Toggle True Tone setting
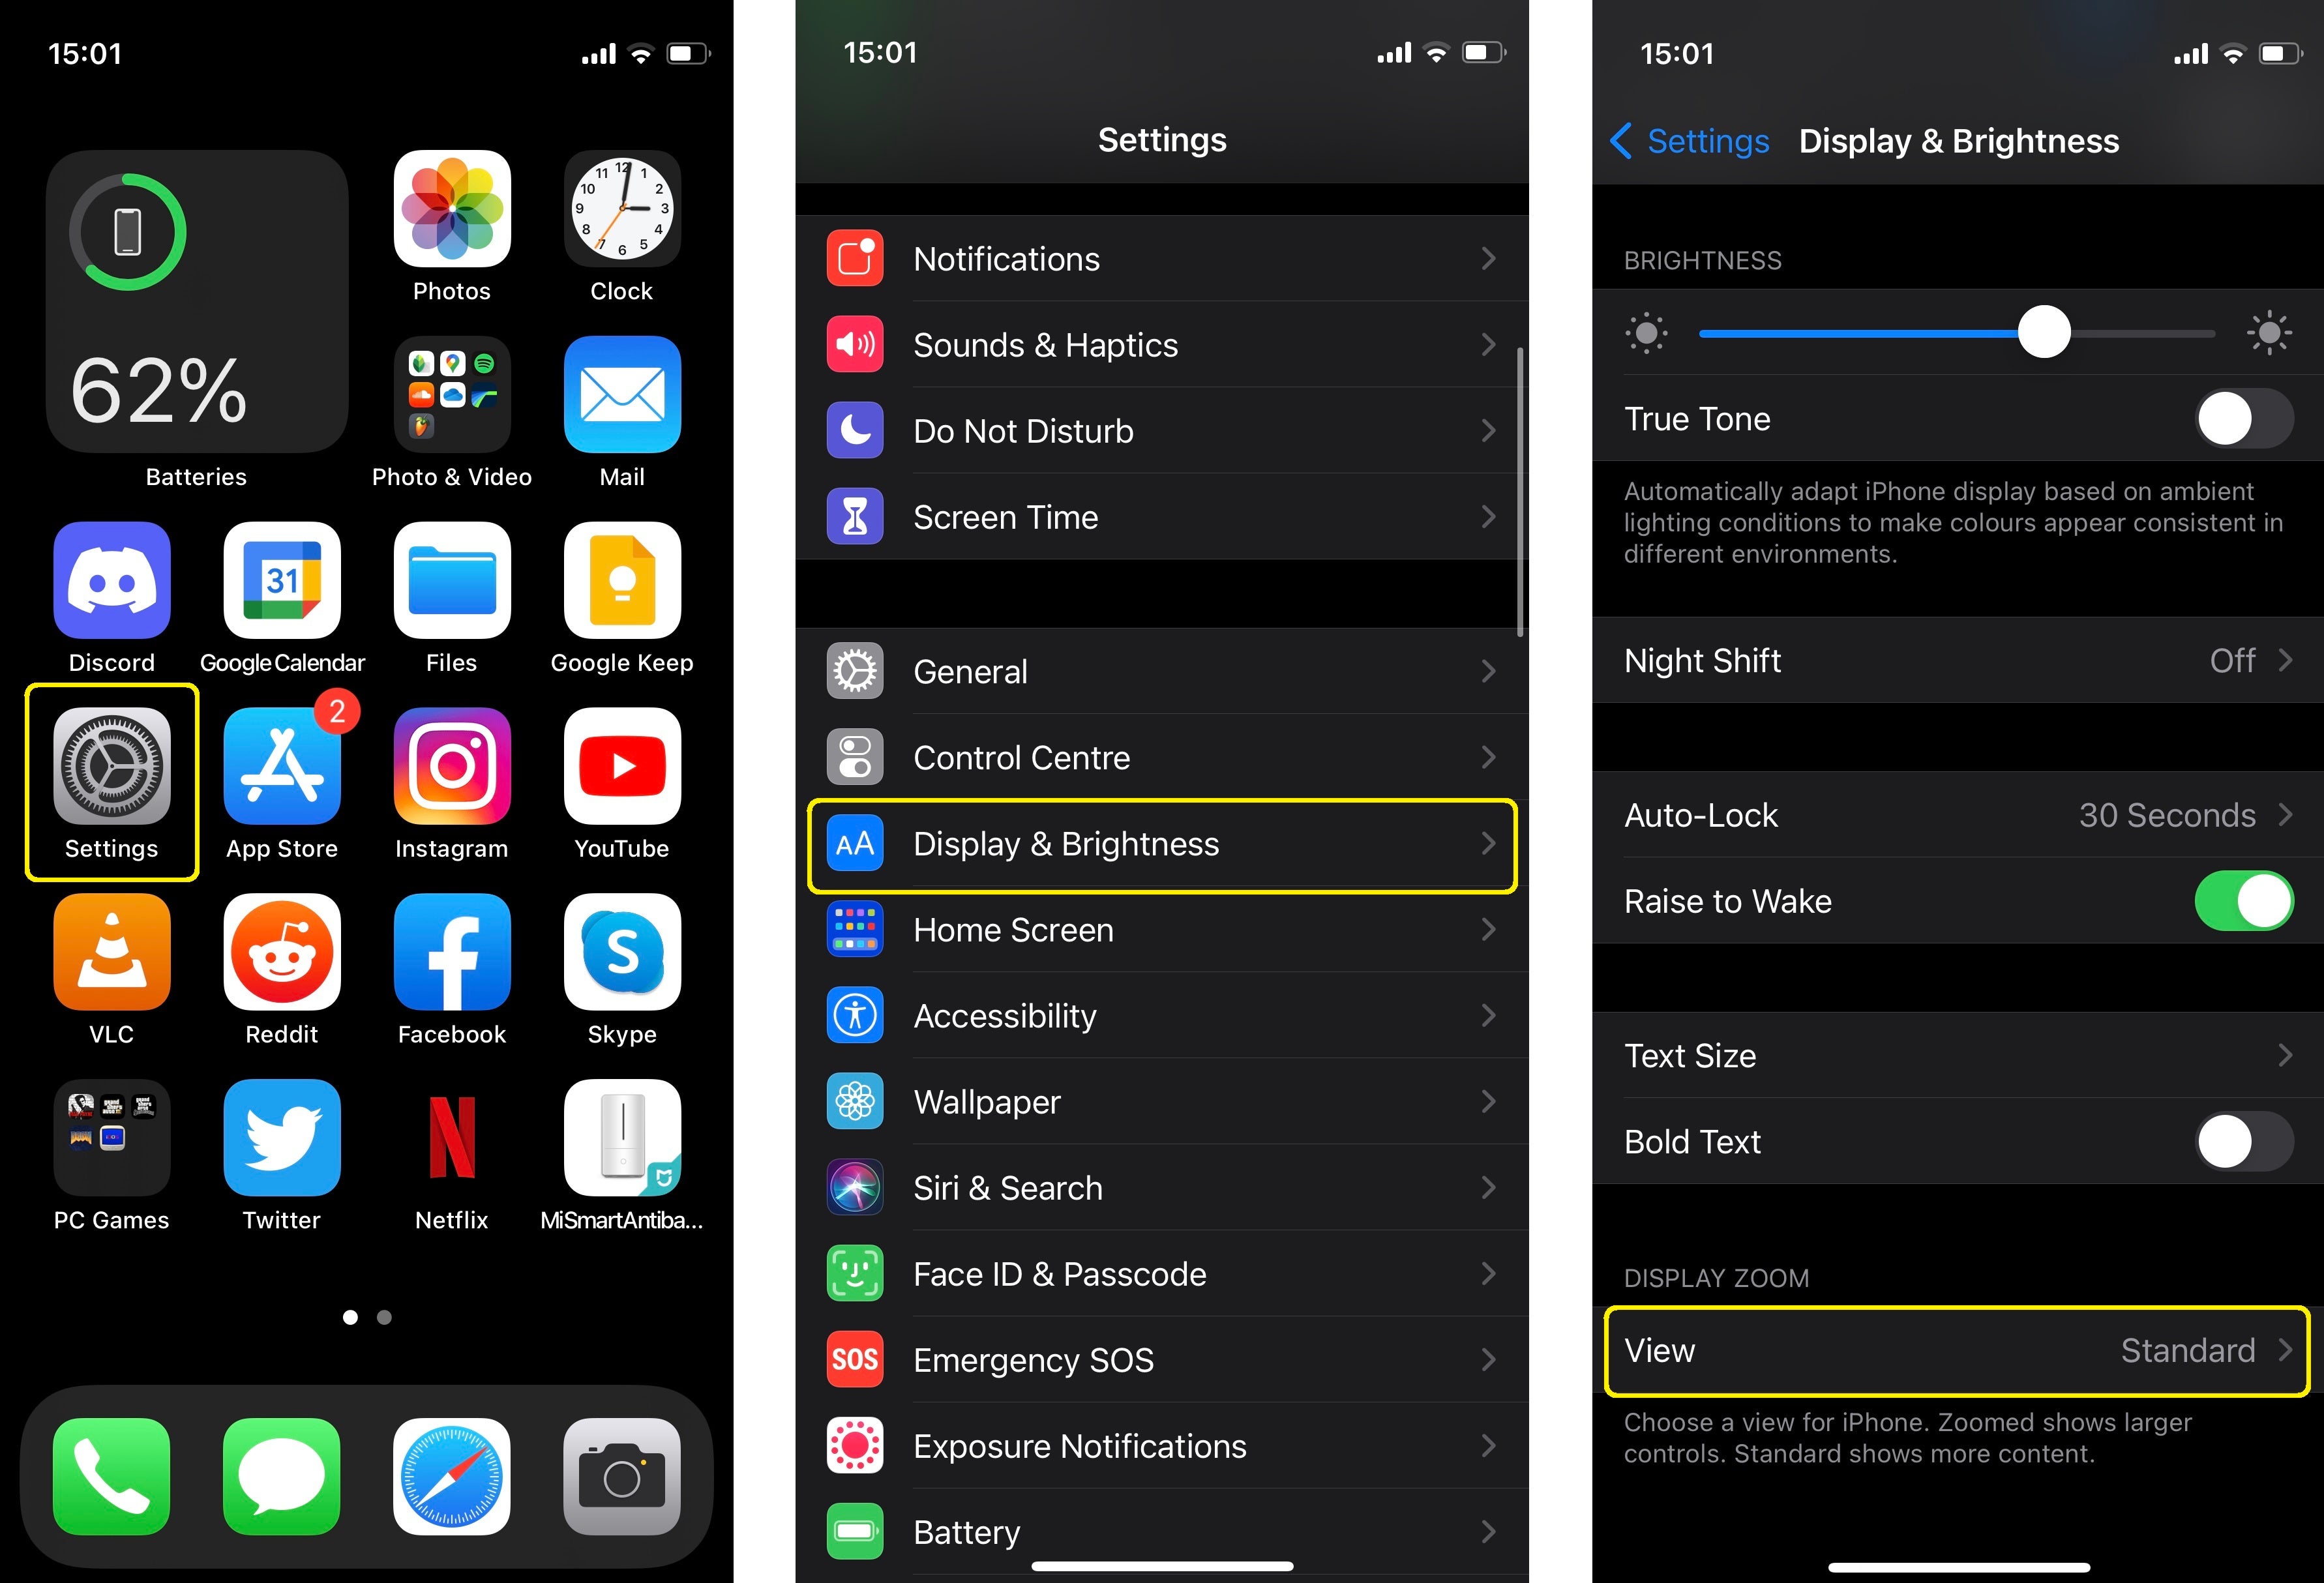The width and height of the screenshot is (2324, 1583). click(x=2241, y=420)
